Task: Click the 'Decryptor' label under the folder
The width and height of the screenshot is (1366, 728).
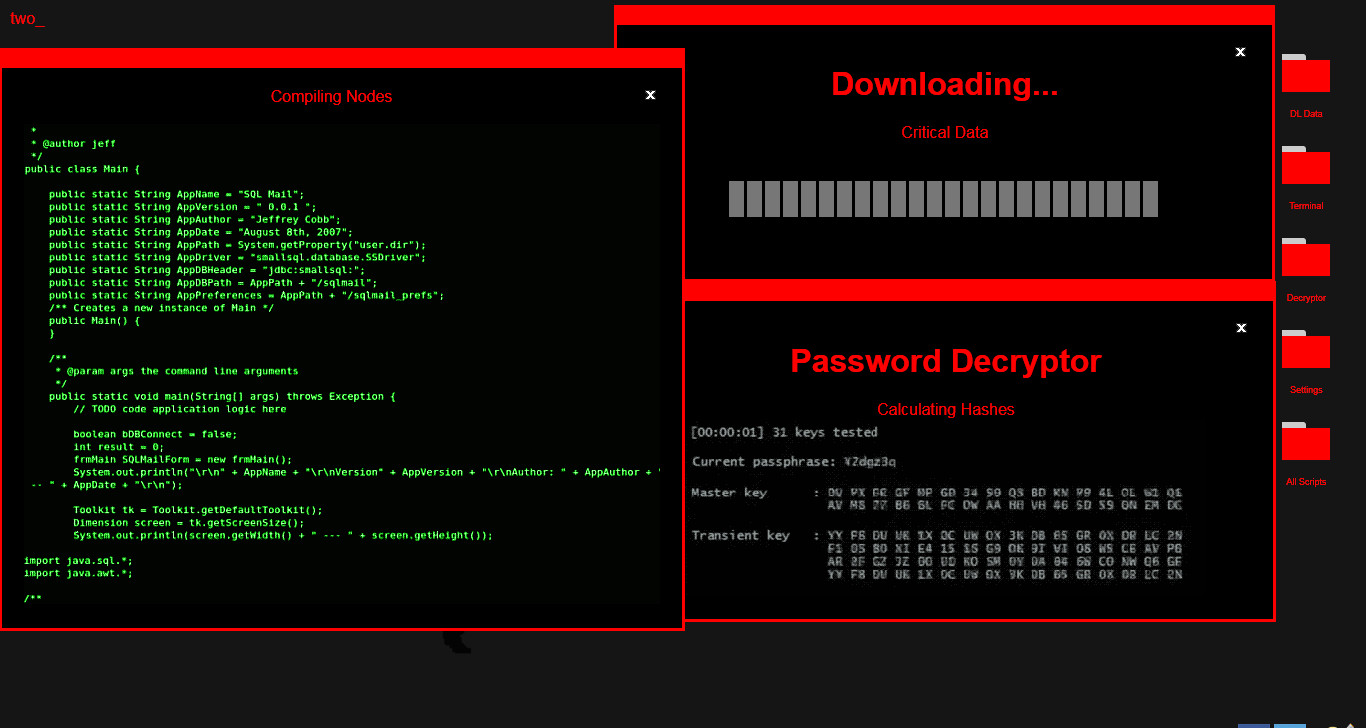Action: click(1306, 298)
